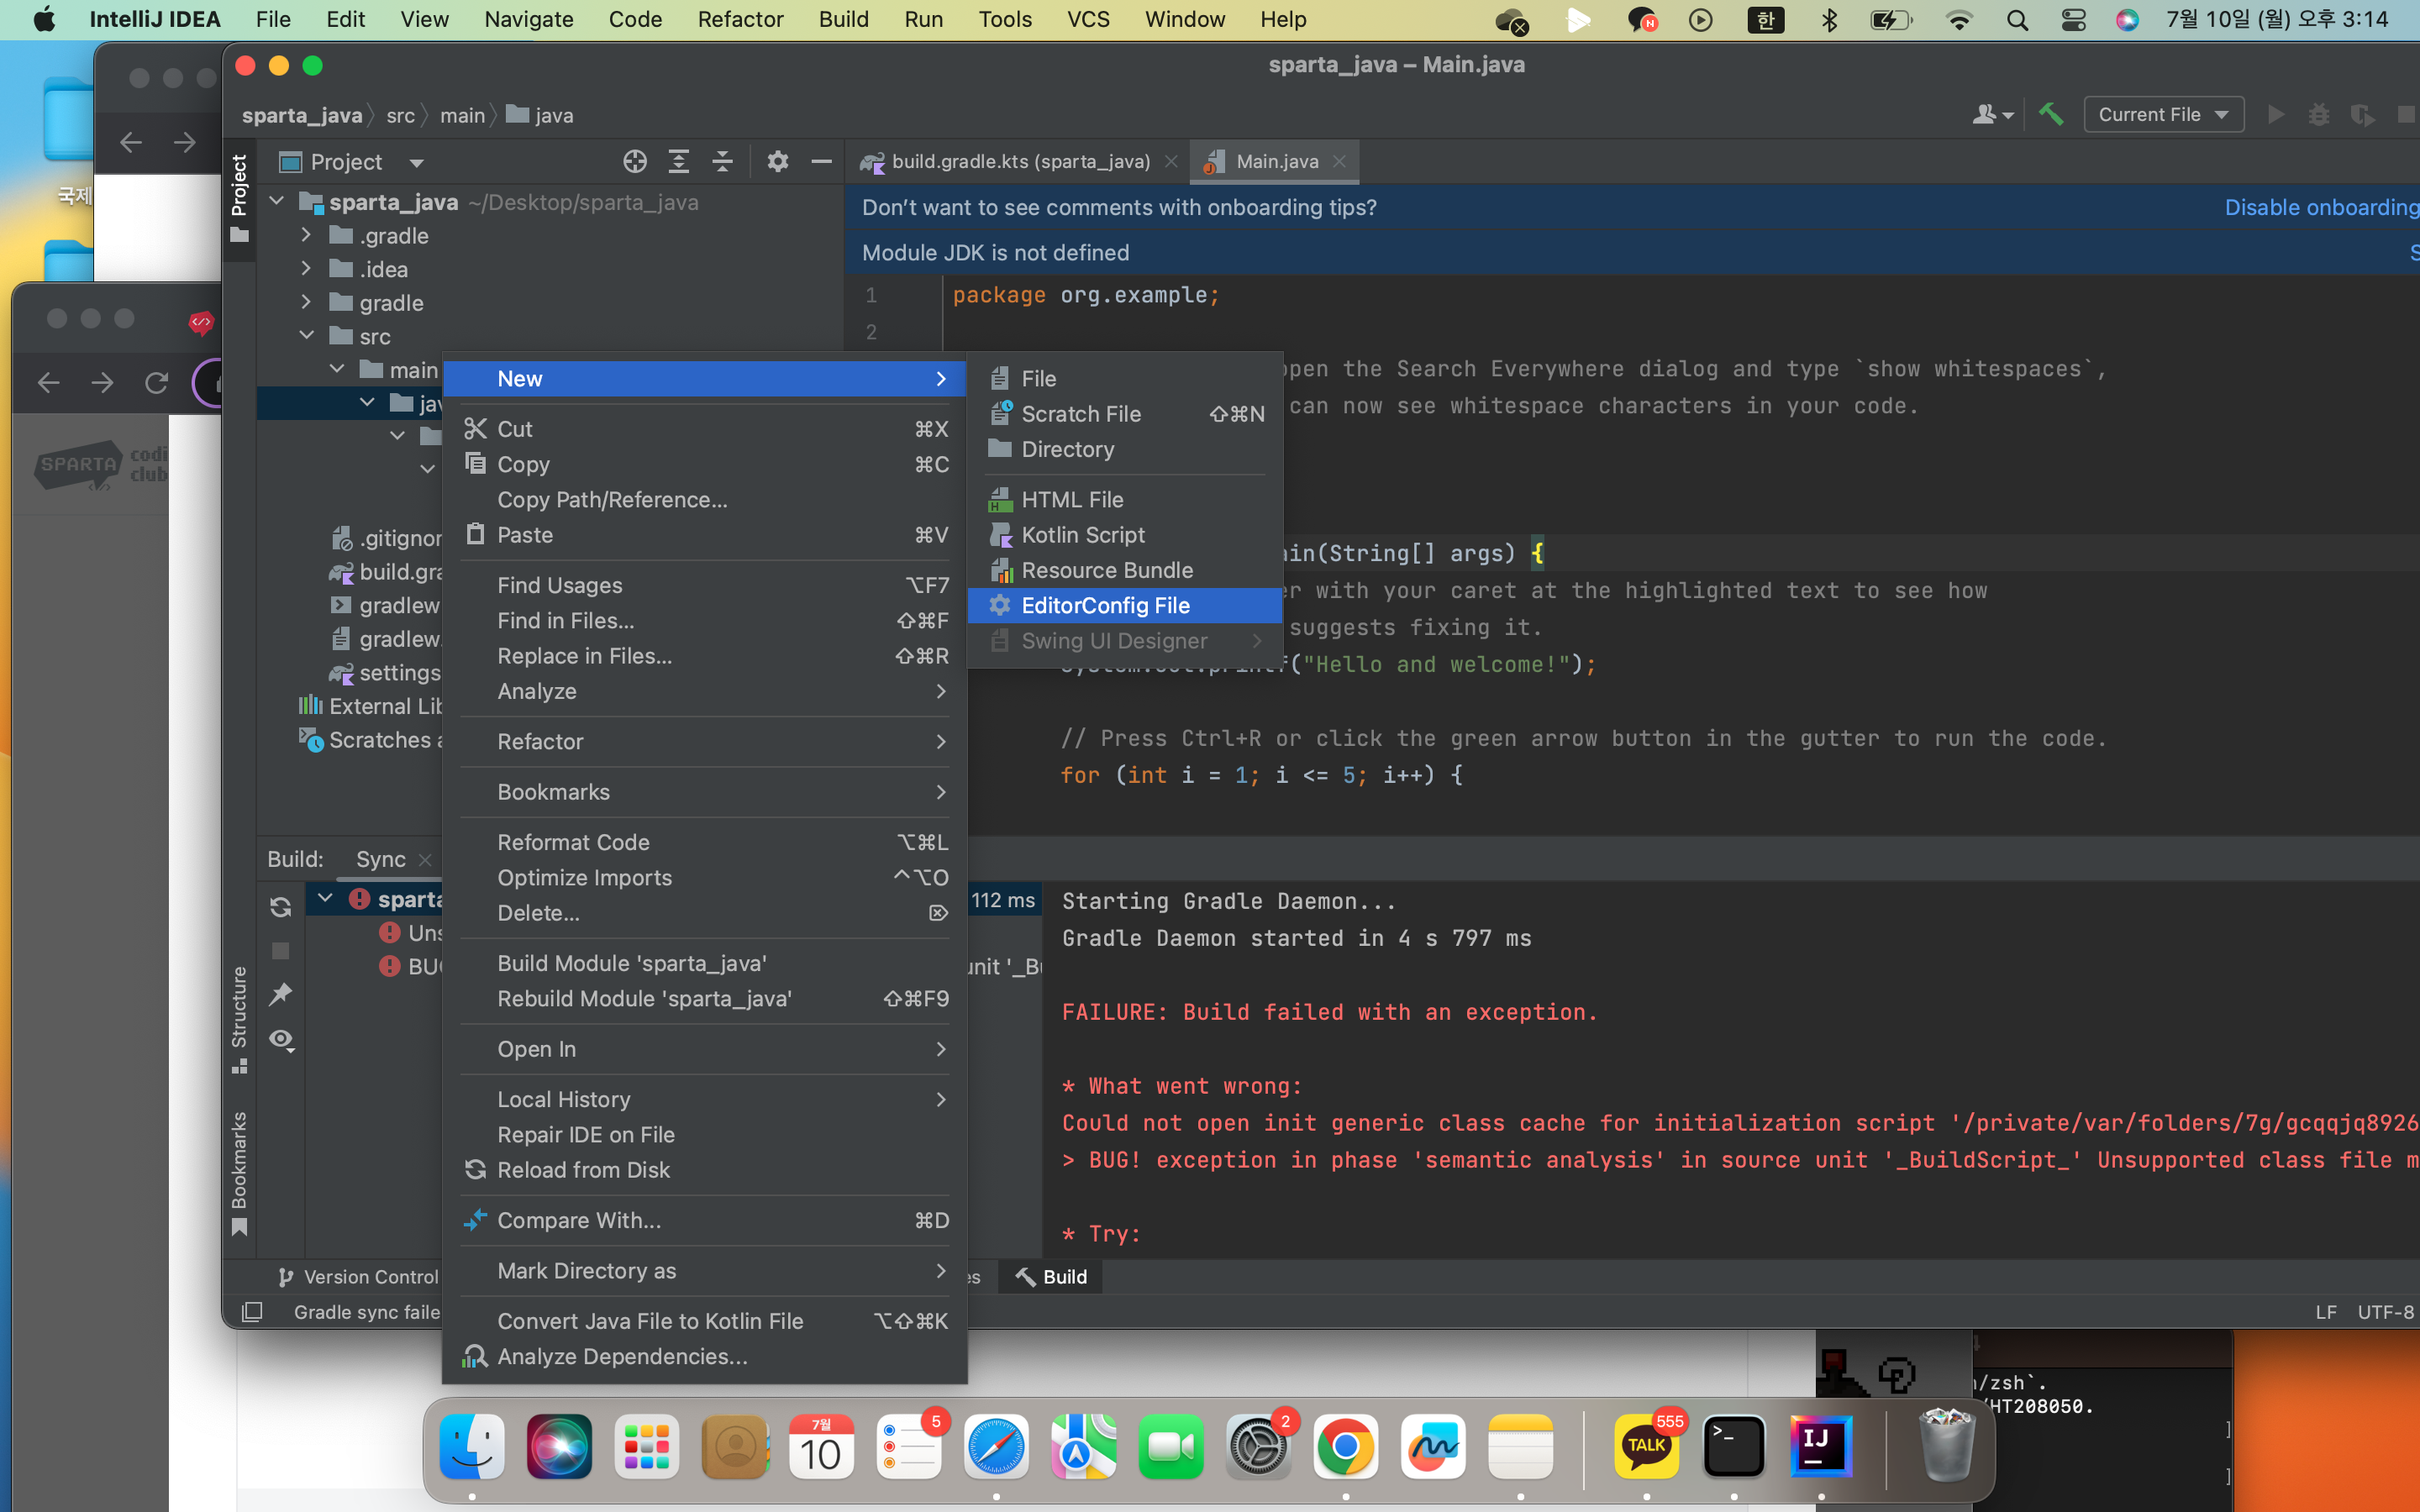2420x1512 pixels.
Task: Click the green Build hammer icon
Action: (x=2051, y=115)
